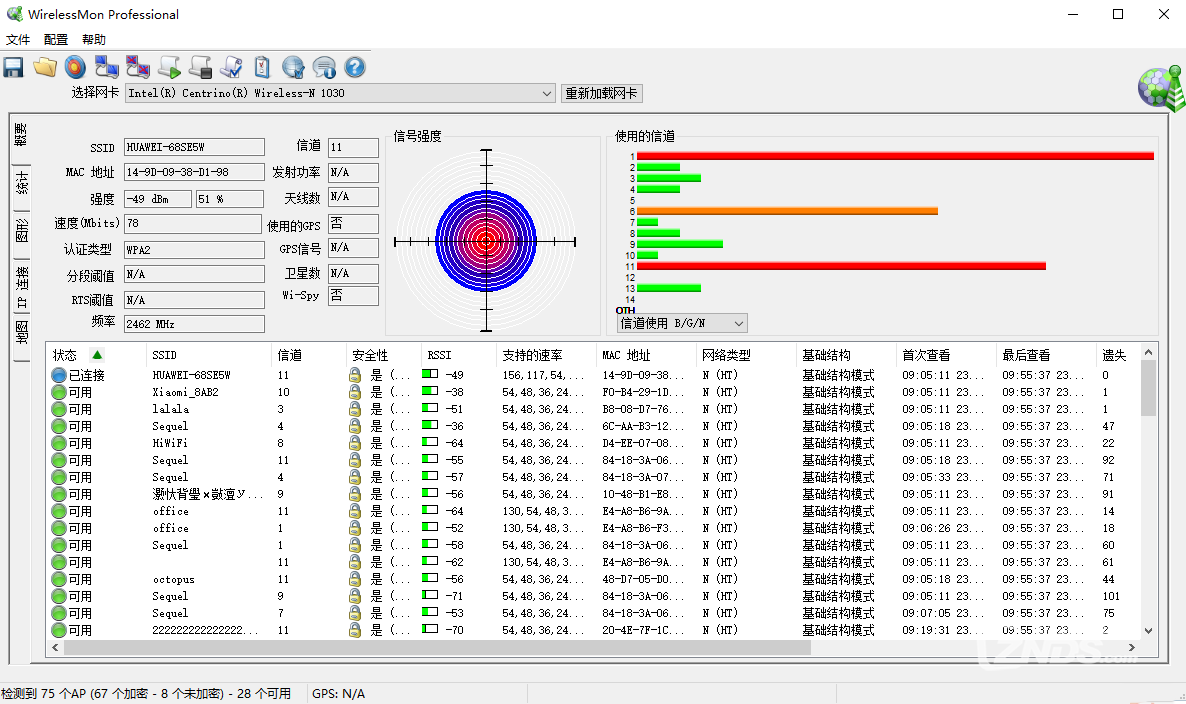Viewport: 1186px width, 704px height.
Task: Click the lock icon in 2222222222 row
Action: click(x=355, y=630)
